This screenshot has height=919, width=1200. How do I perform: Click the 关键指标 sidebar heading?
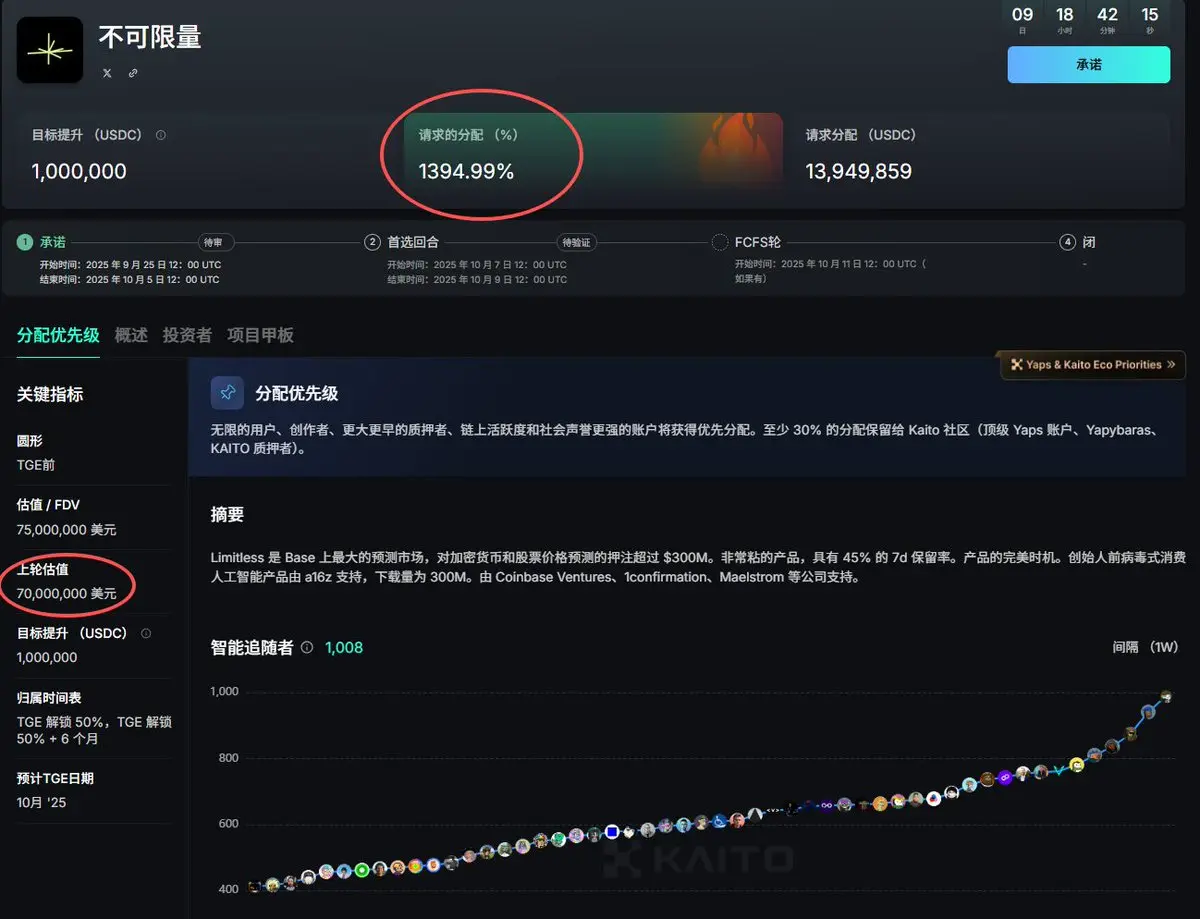50,395
